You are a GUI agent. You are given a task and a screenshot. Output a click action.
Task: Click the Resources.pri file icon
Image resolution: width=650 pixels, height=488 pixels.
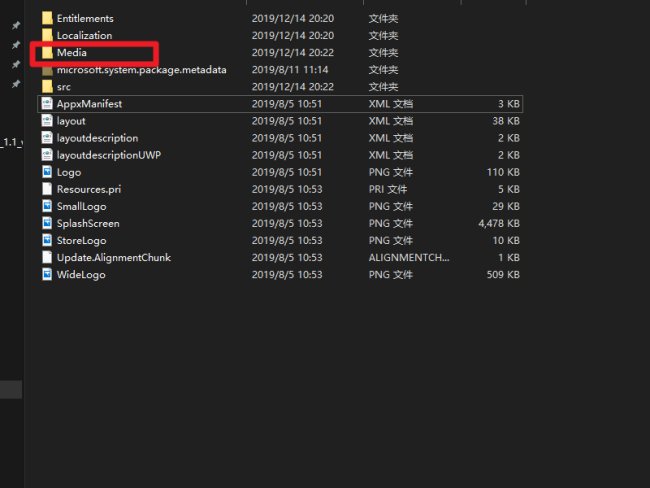pyautogui.click(x=47, y=189)
